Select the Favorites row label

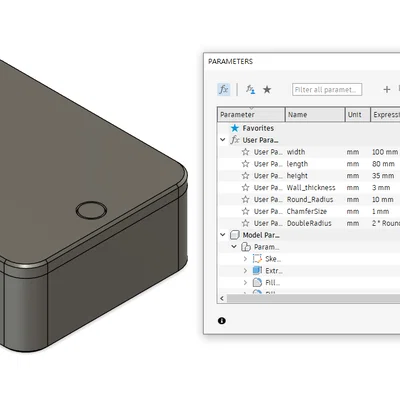258,128
